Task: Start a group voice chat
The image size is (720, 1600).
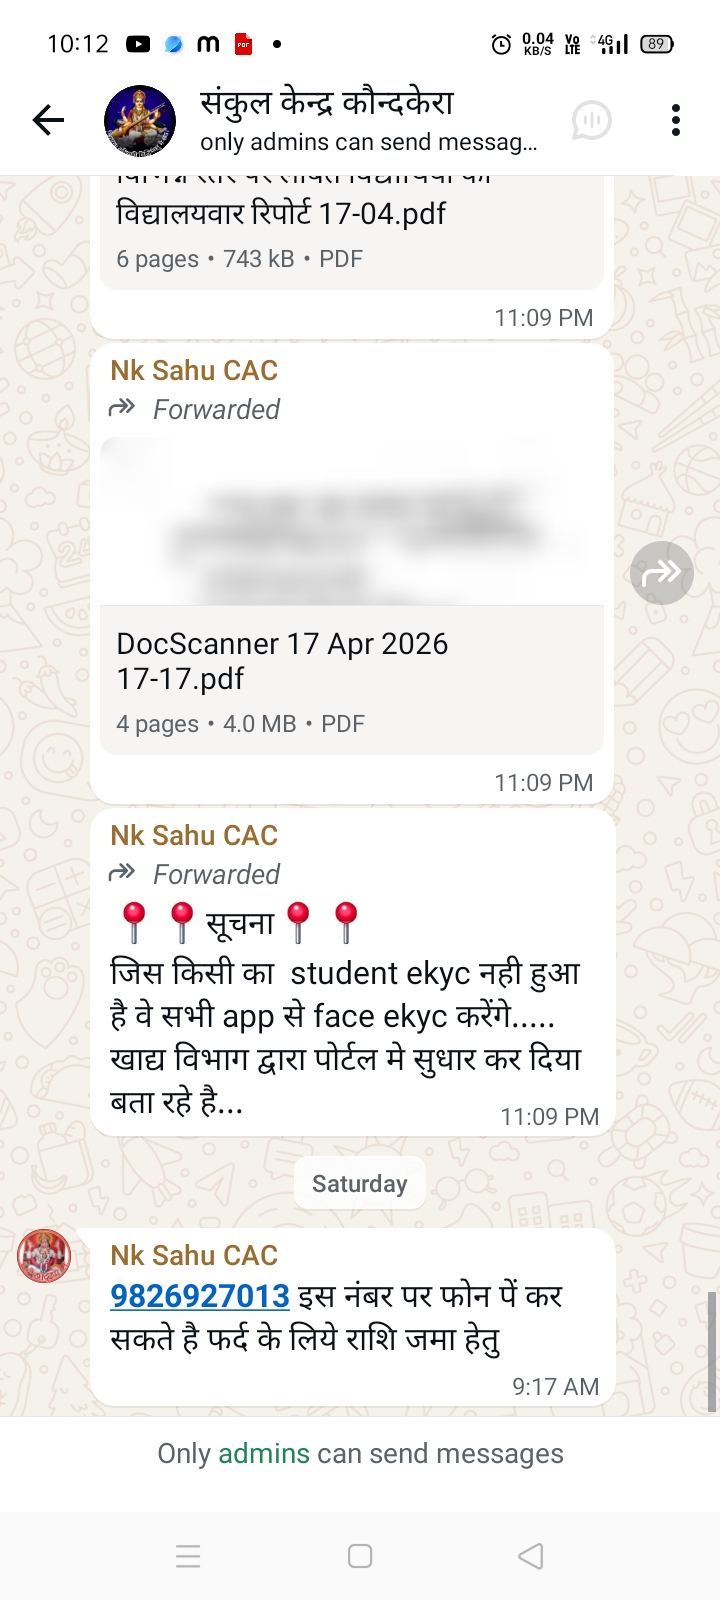Action: (x=591, y=120)
